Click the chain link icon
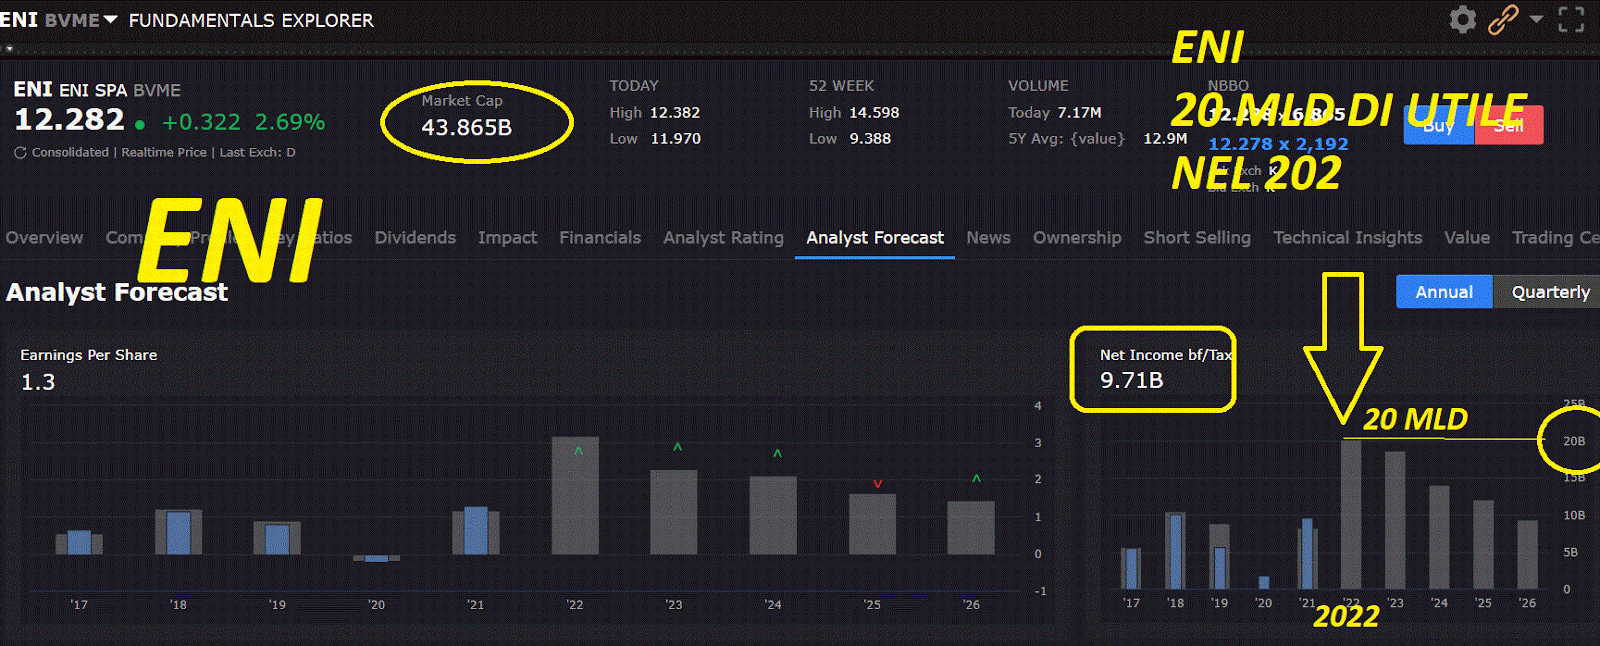 [x=1503, y=19]
